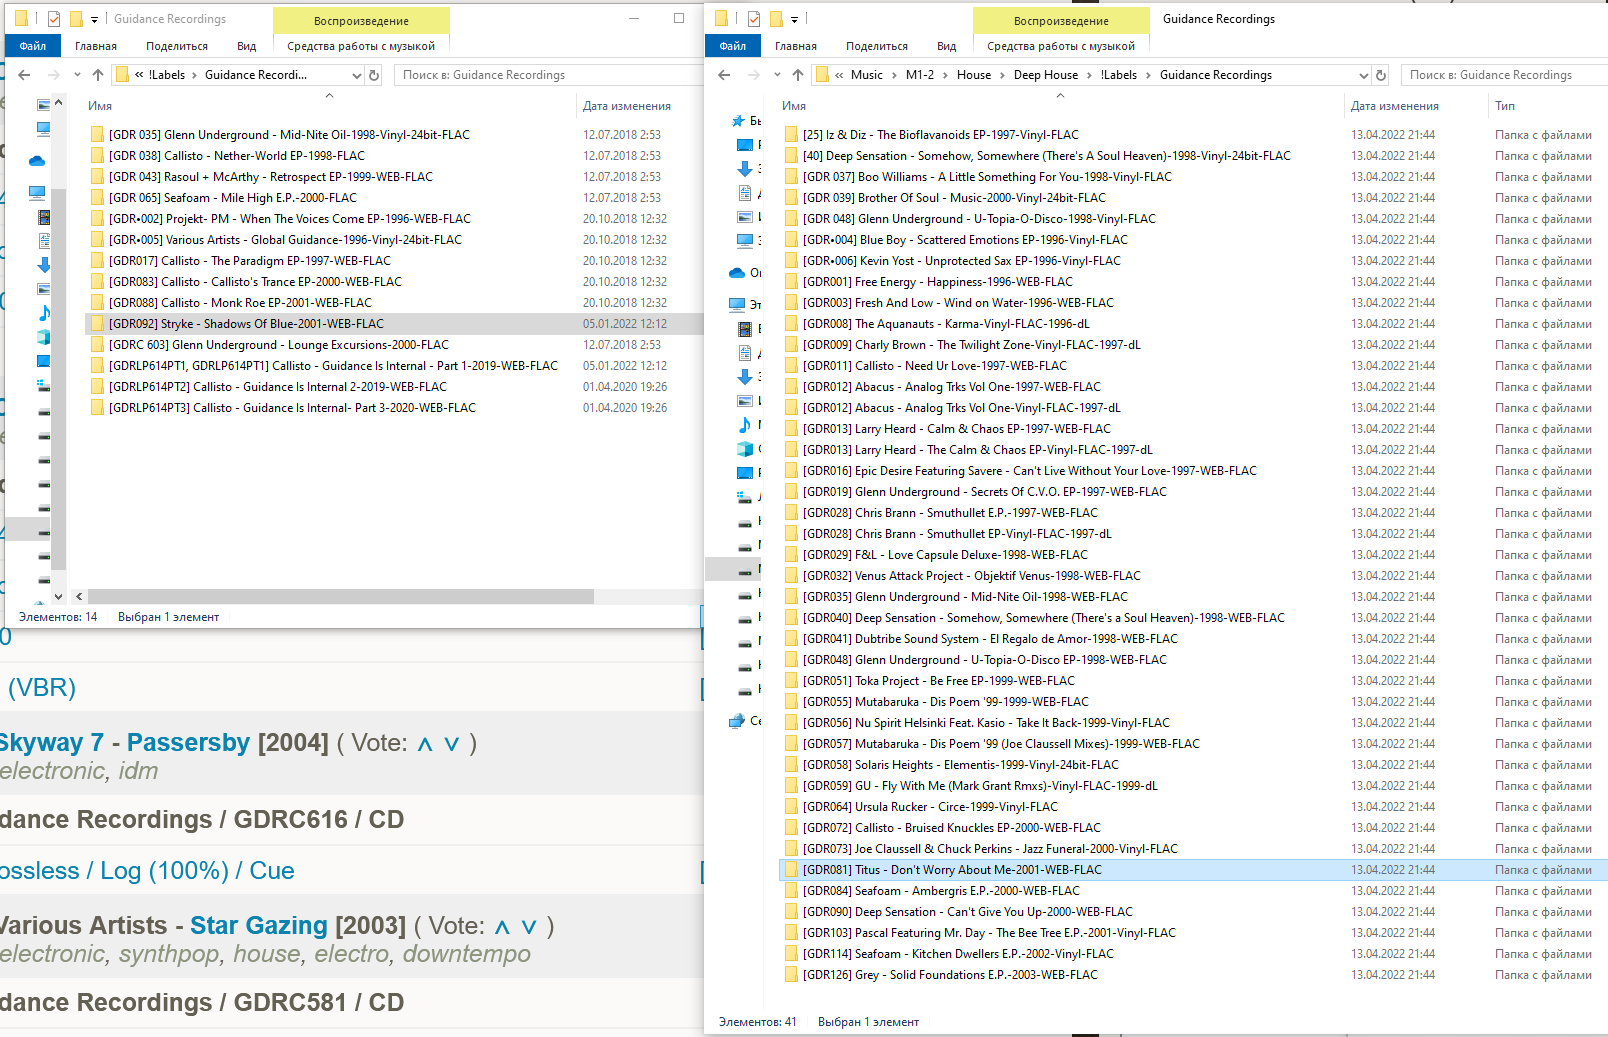Open OneDrive cloud icon in the right navigation pane
Screen dimensions: 1608x1037
click(x=737, y=273)
